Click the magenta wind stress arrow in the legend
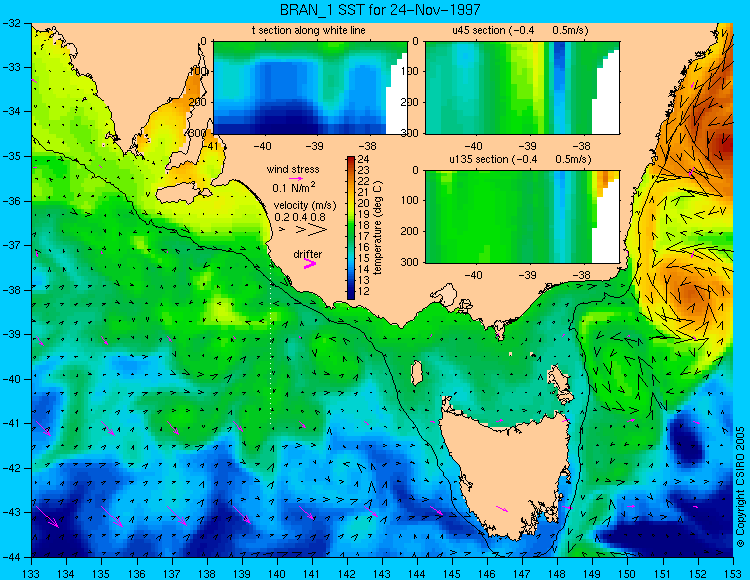 point(296,178)
